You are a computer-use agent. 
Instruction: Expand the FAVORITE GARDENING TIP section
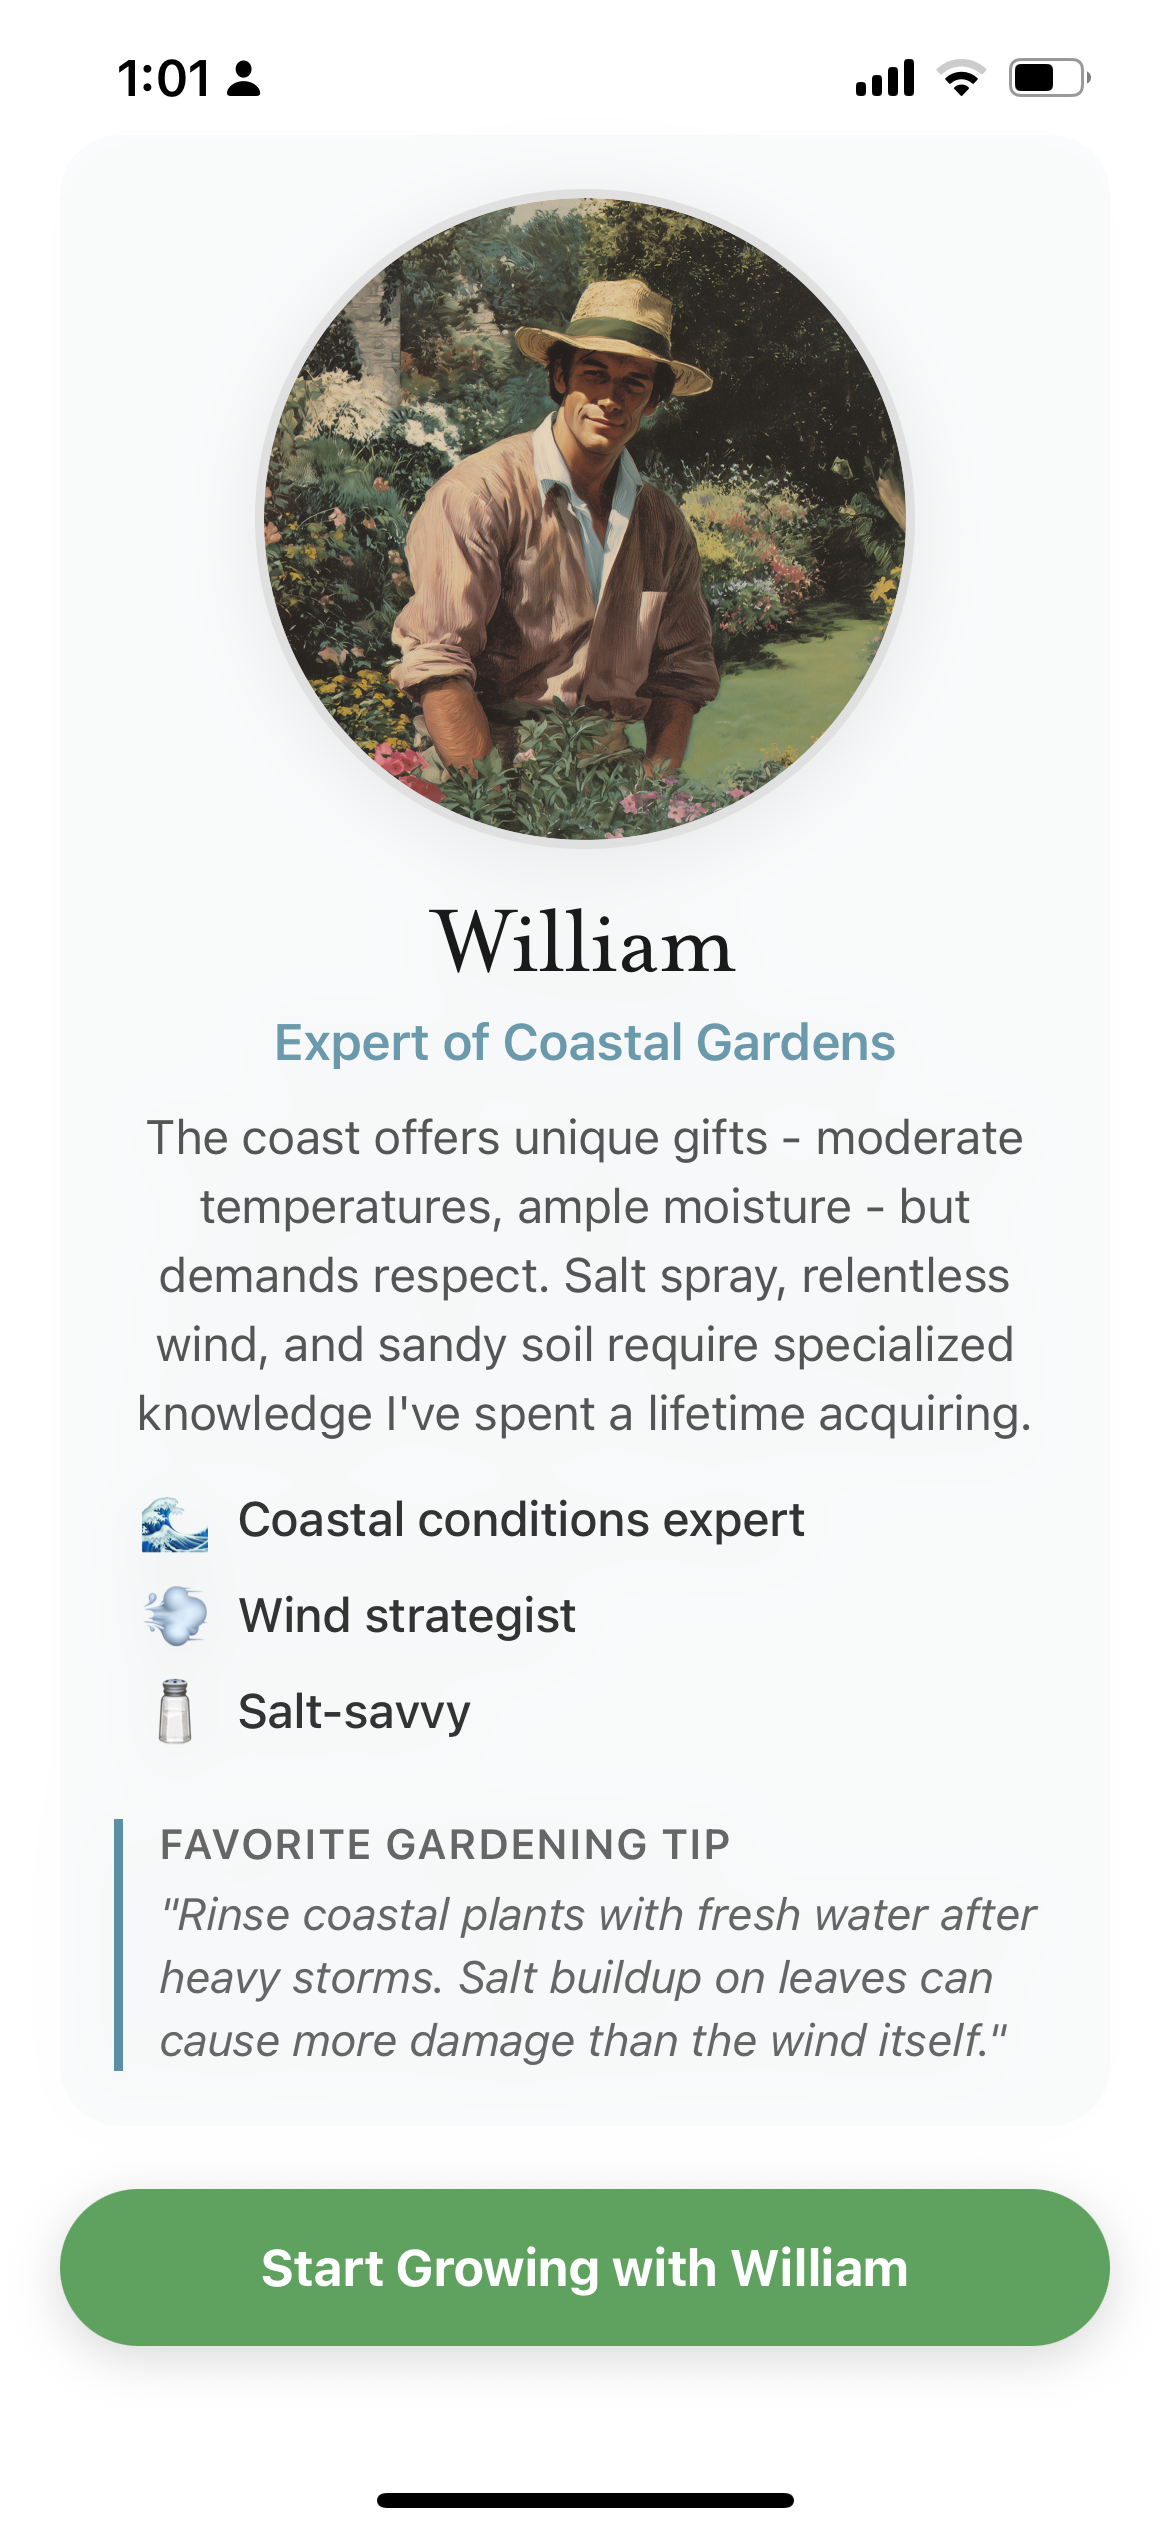point(447,1846)
